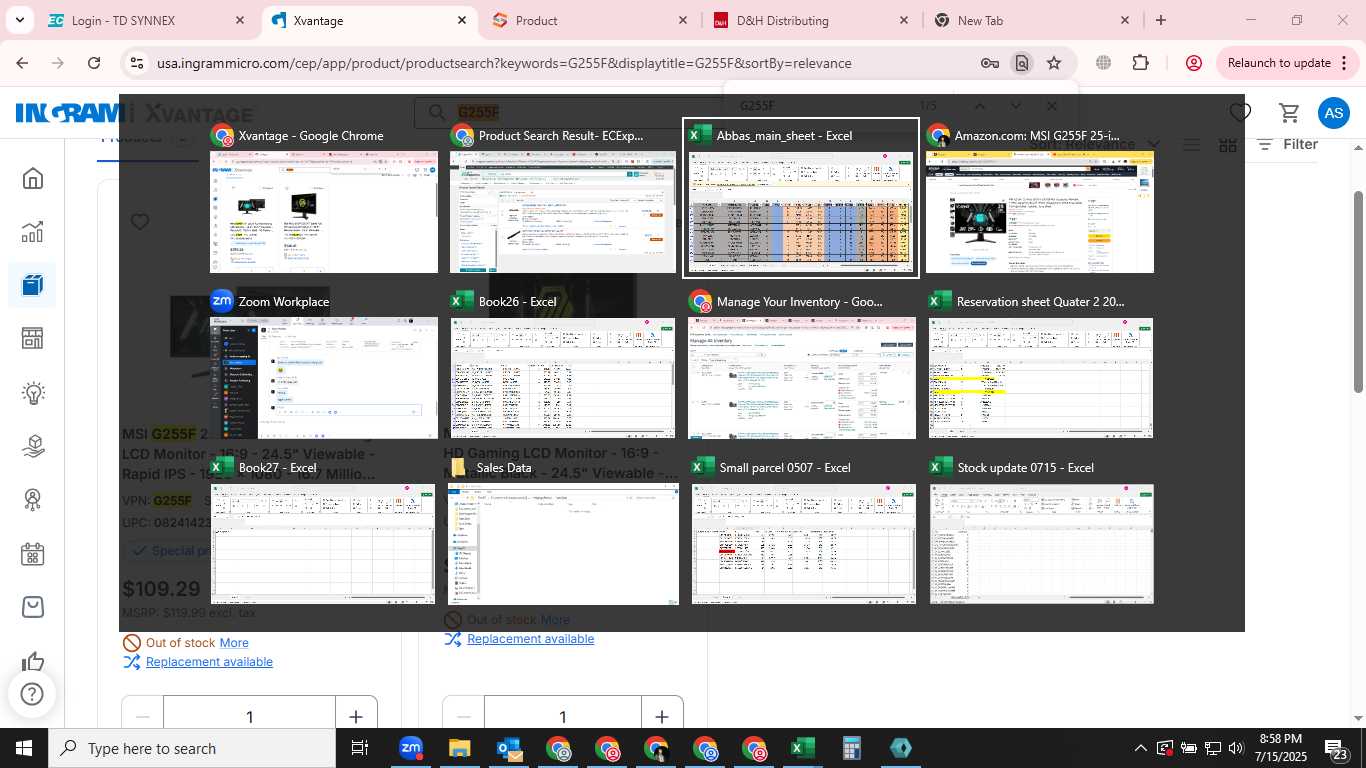Open the More link beside first Out of stock

[x=234, y=643]
